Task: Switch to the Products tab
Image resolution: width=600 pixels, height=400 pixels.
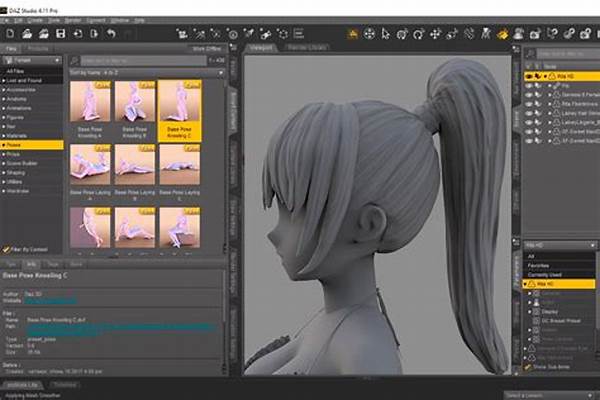Action: 39,47
